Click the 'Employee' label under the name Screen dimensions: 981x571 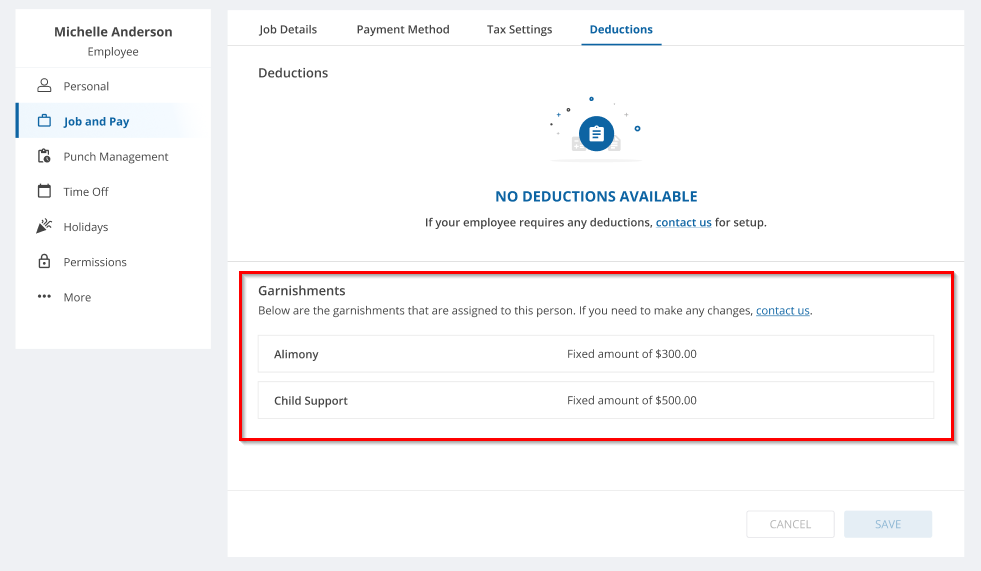click(x=113, y=51)
